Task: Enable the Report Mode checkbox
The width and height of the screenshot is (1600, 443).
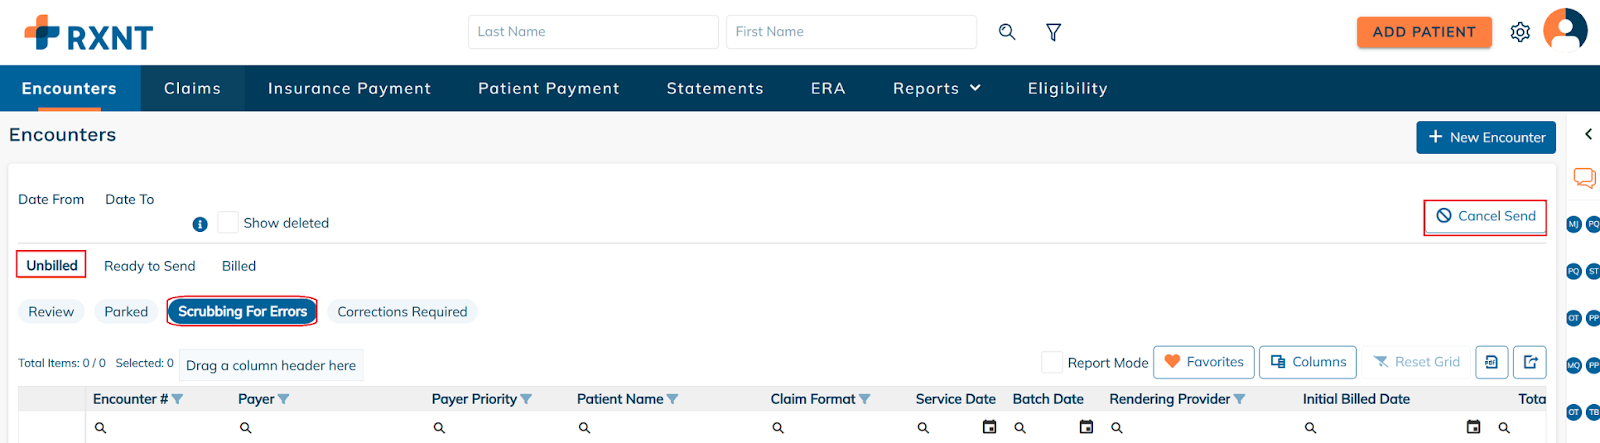Action: (1052, 362)
